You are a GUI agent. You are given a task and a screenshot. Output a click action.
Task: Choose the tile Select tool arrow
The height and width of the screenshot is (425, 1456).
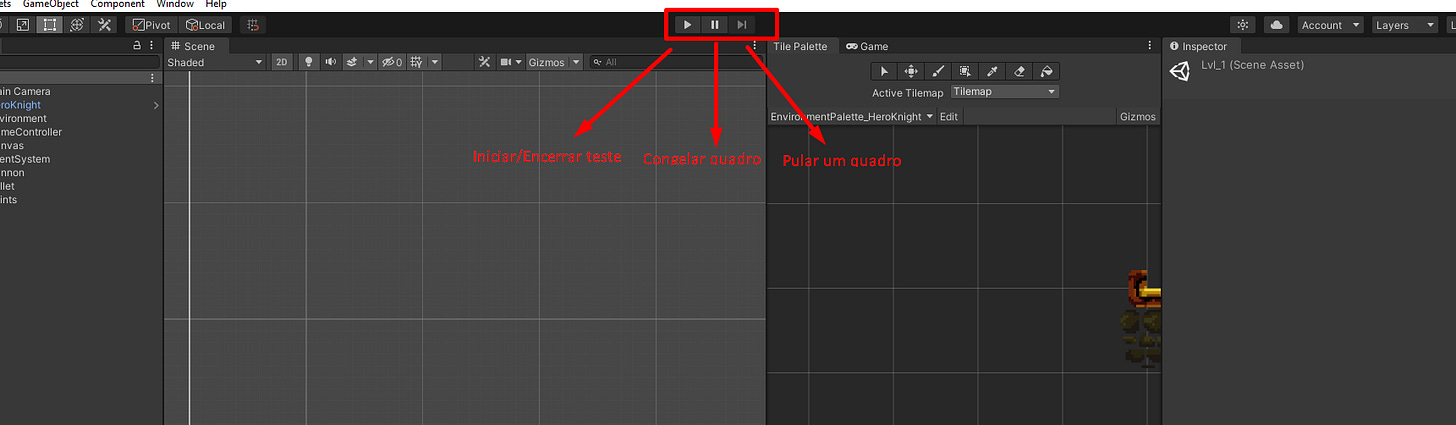coord(885,71)
